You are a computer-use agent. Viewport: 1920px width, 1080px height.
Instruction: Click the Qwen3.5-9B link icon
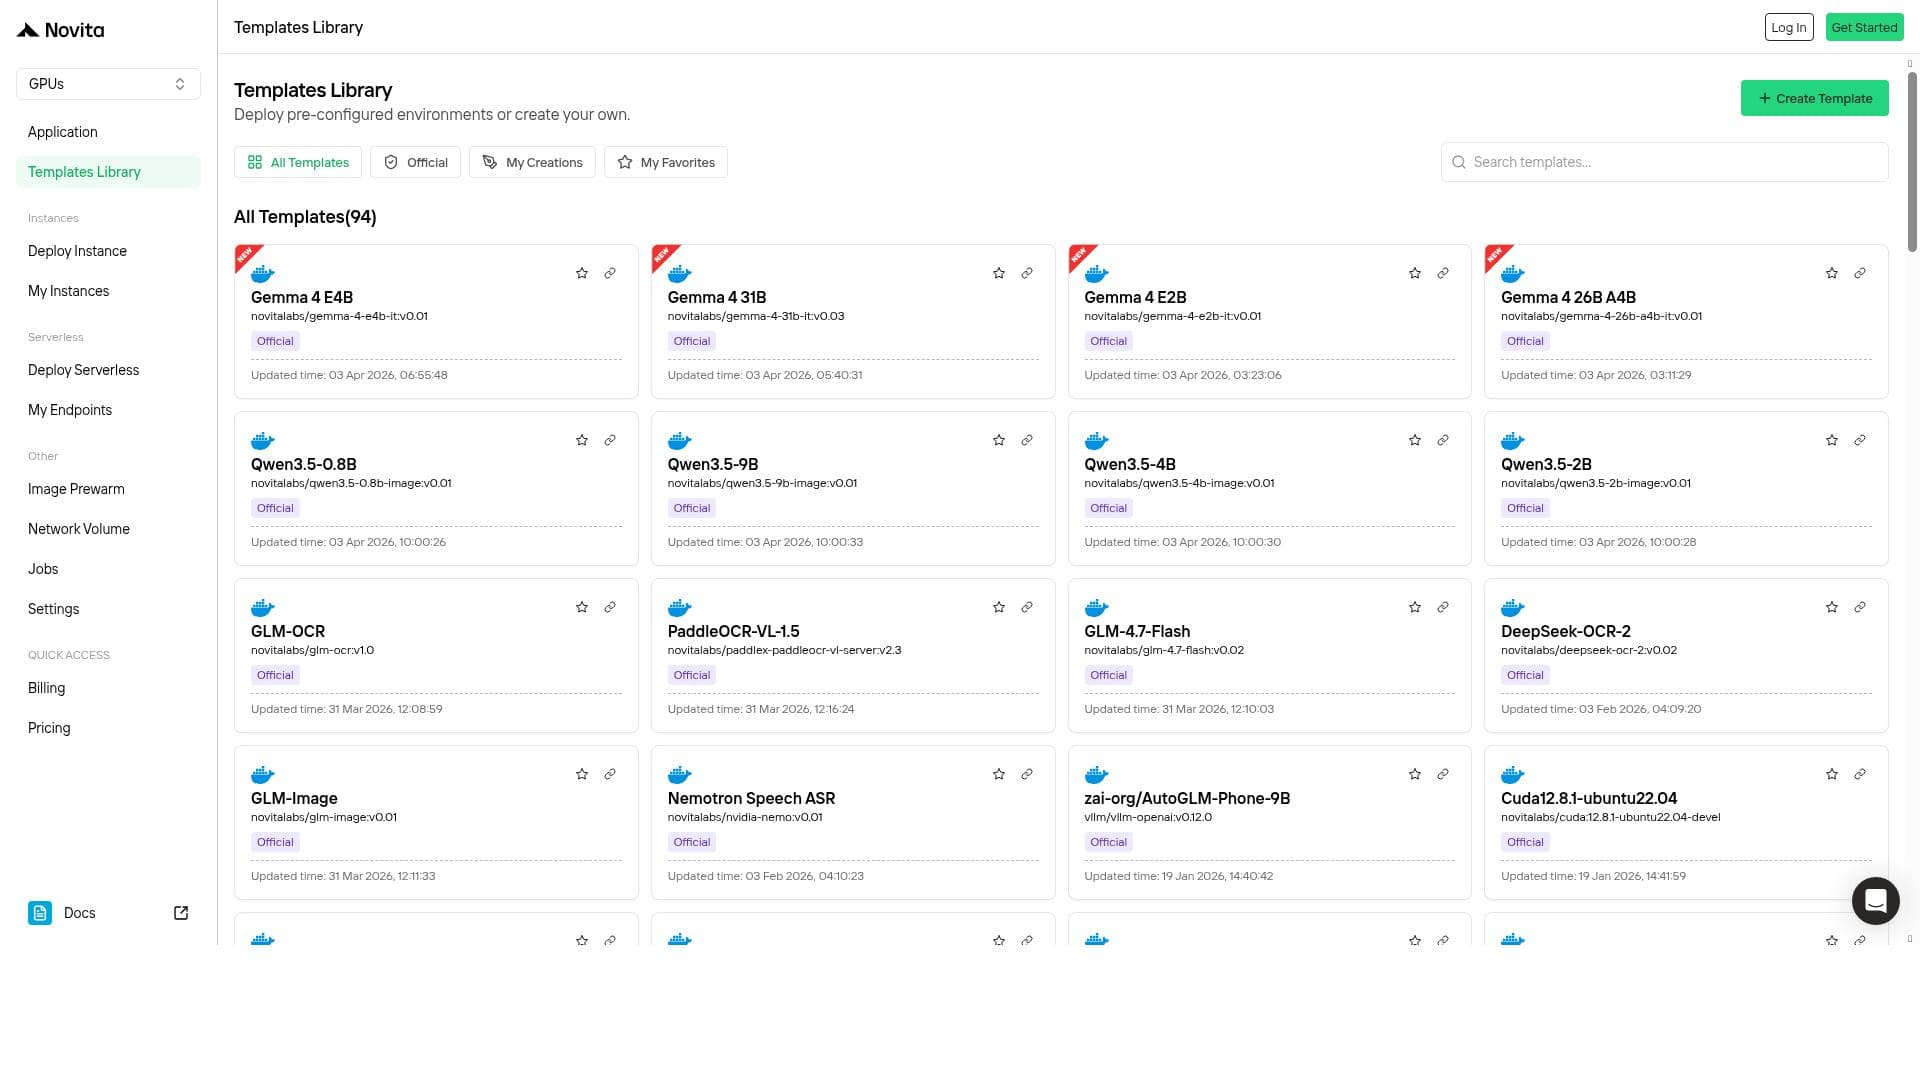1027,440
